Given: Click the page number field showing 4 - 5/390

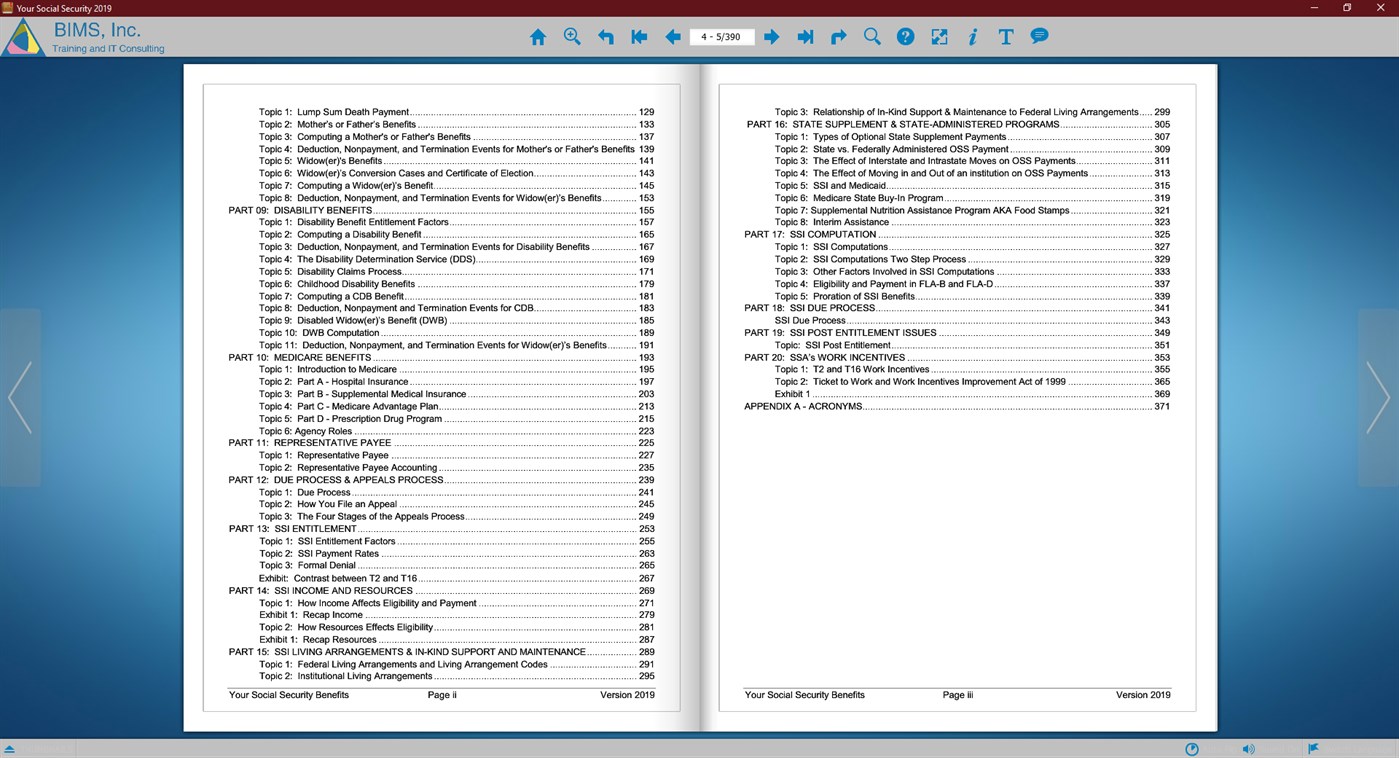Looking at the screenshot, I should tap(722, 37).
